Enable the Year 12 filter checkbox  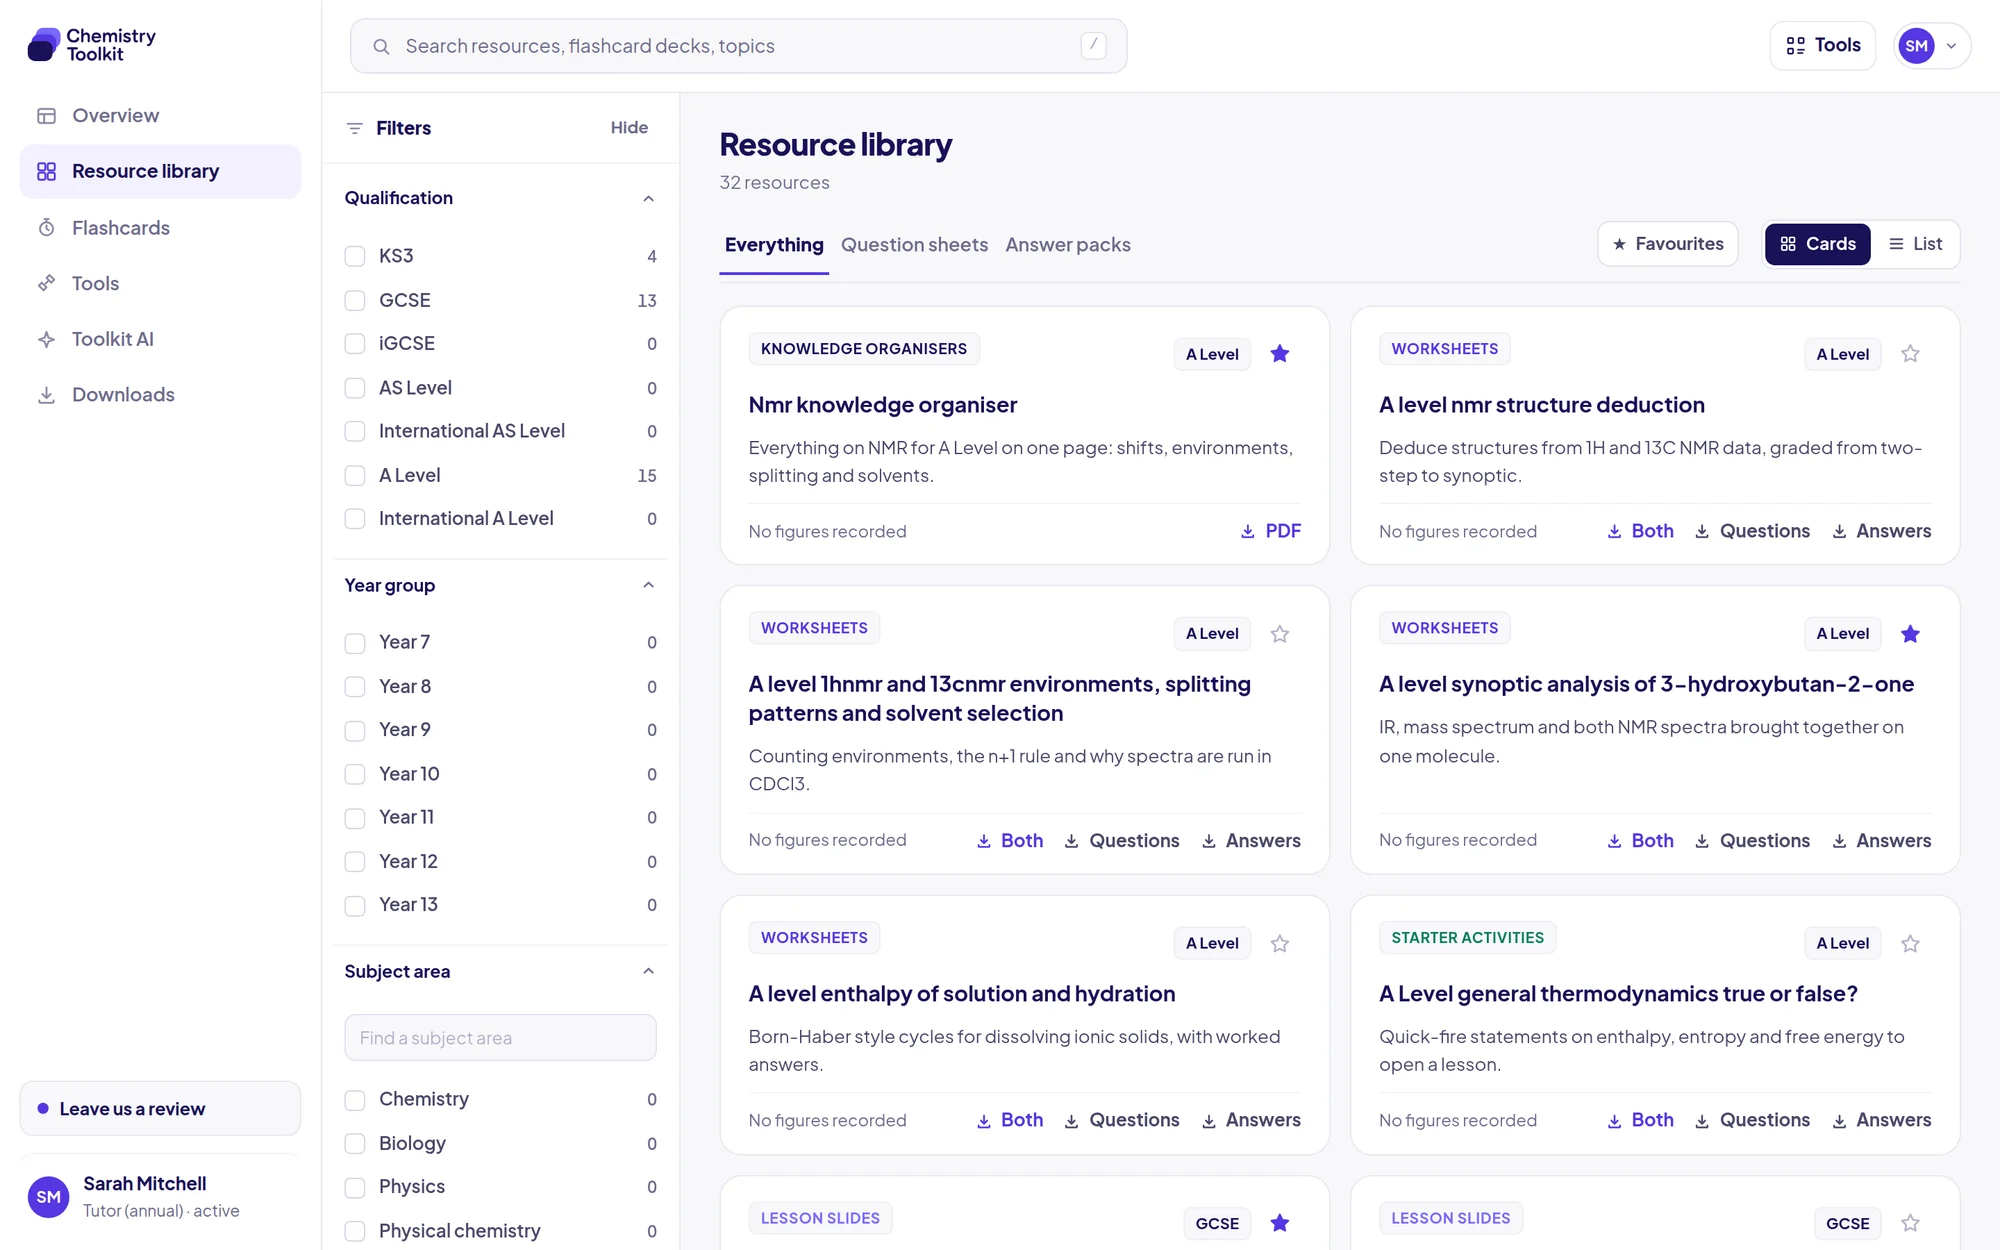coord(355,862)
